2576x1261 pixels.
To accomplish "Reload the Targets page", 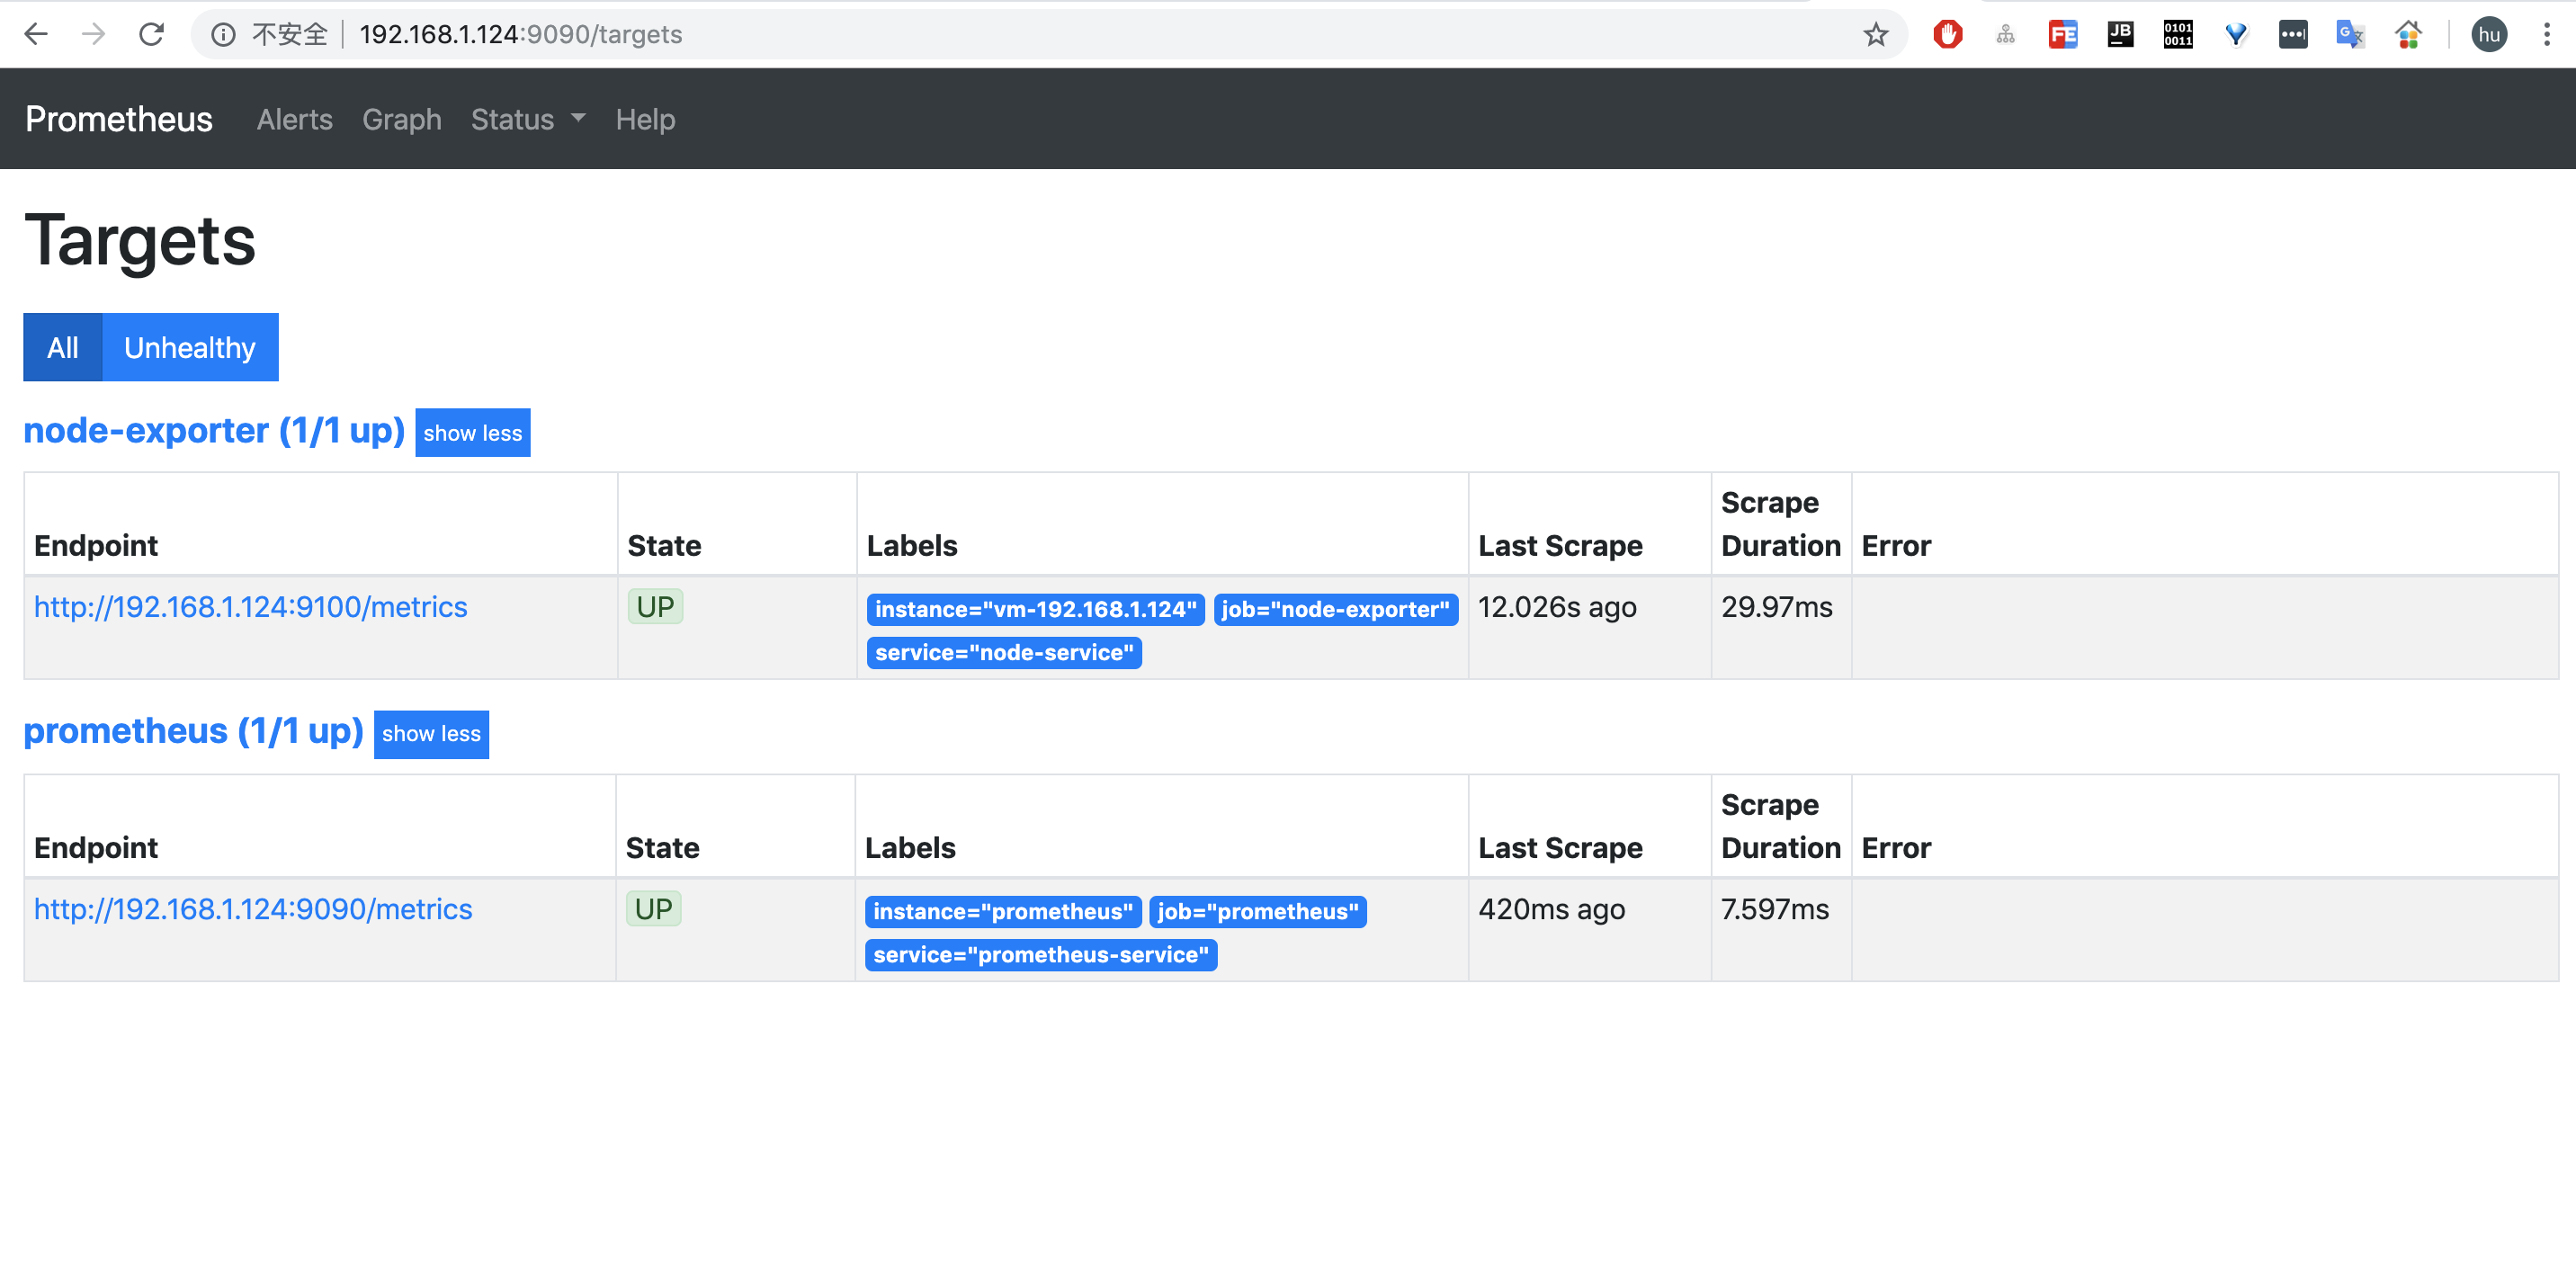I will tap(152, 33).
